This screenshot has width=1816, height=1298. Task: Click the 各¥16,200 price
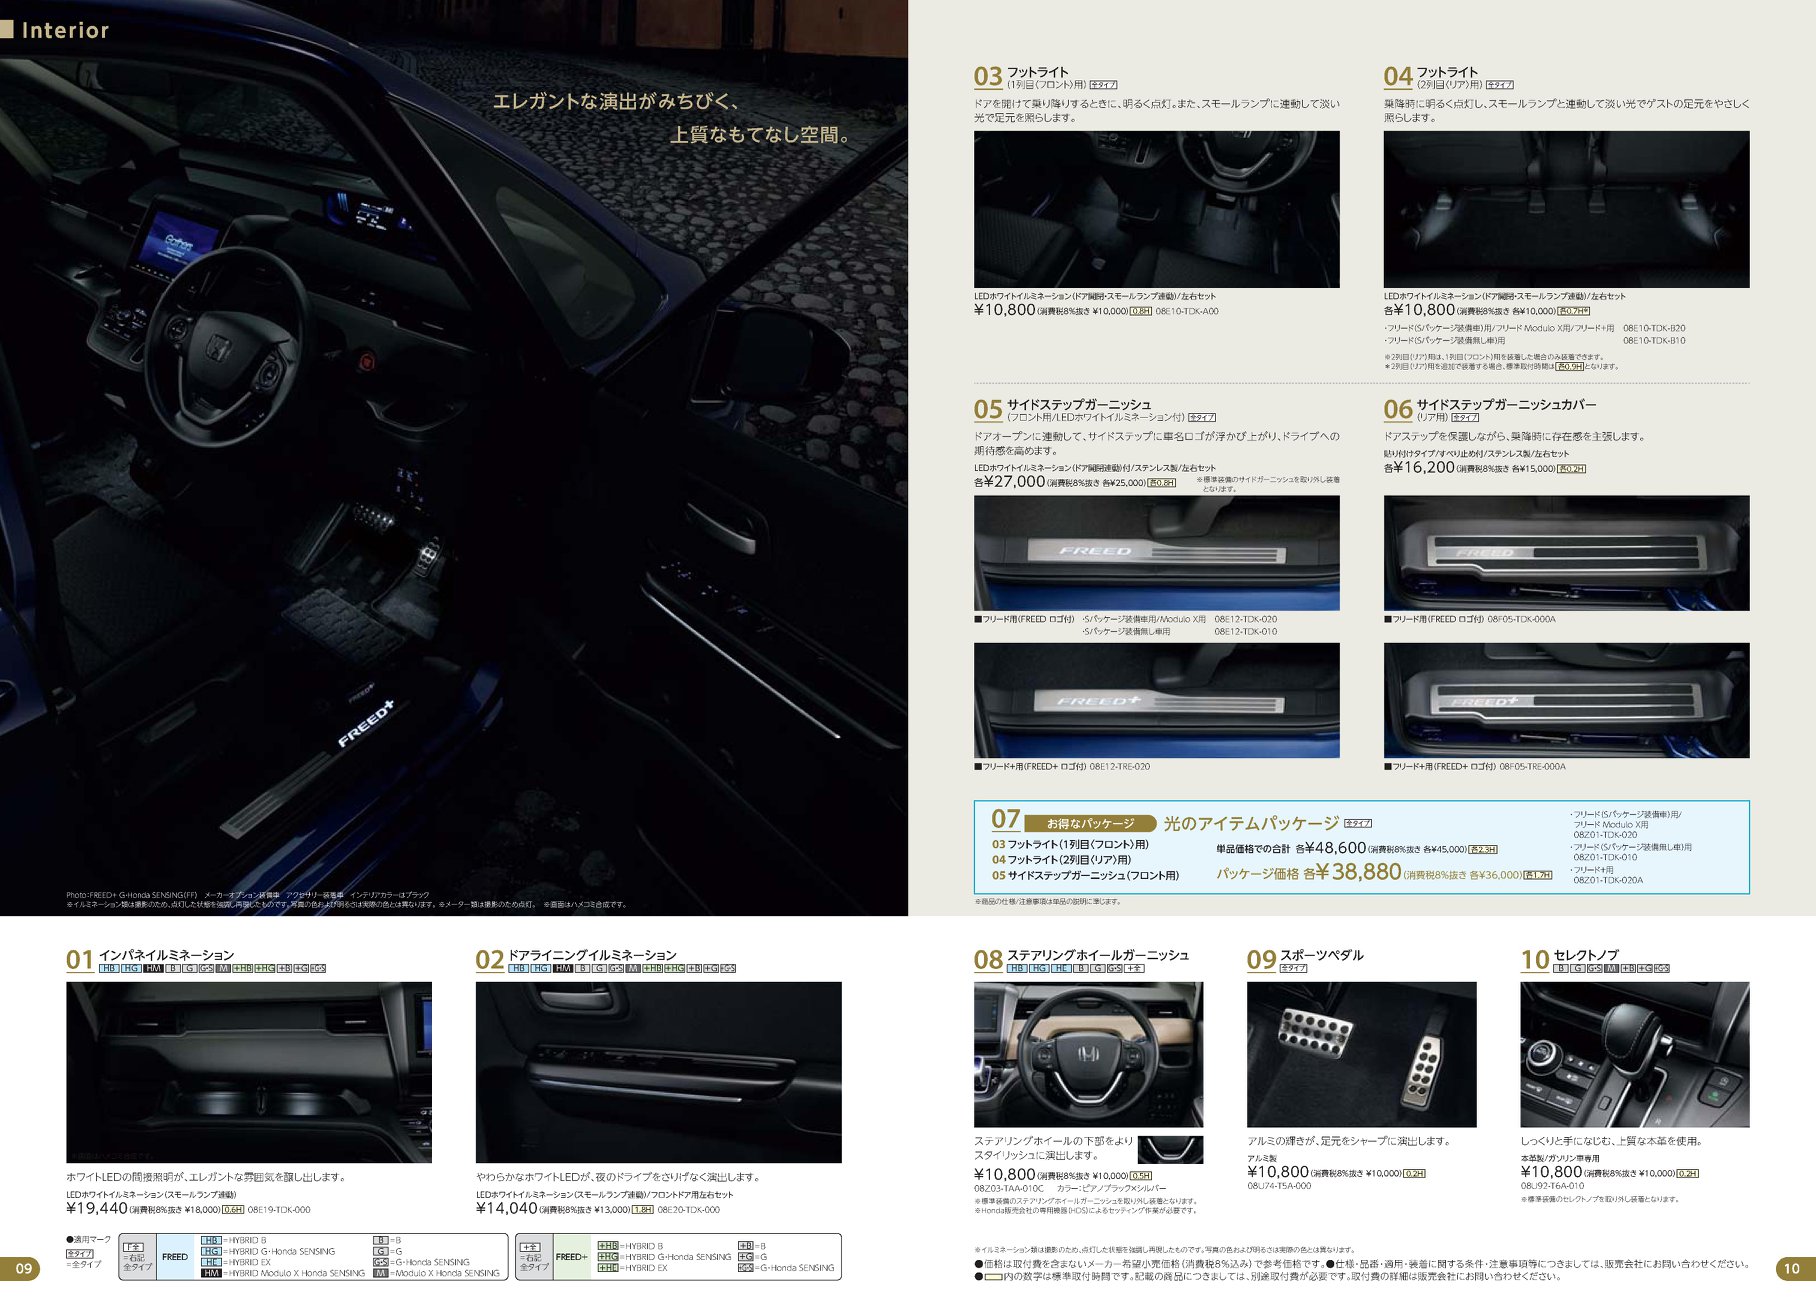tap(1419, 467)
